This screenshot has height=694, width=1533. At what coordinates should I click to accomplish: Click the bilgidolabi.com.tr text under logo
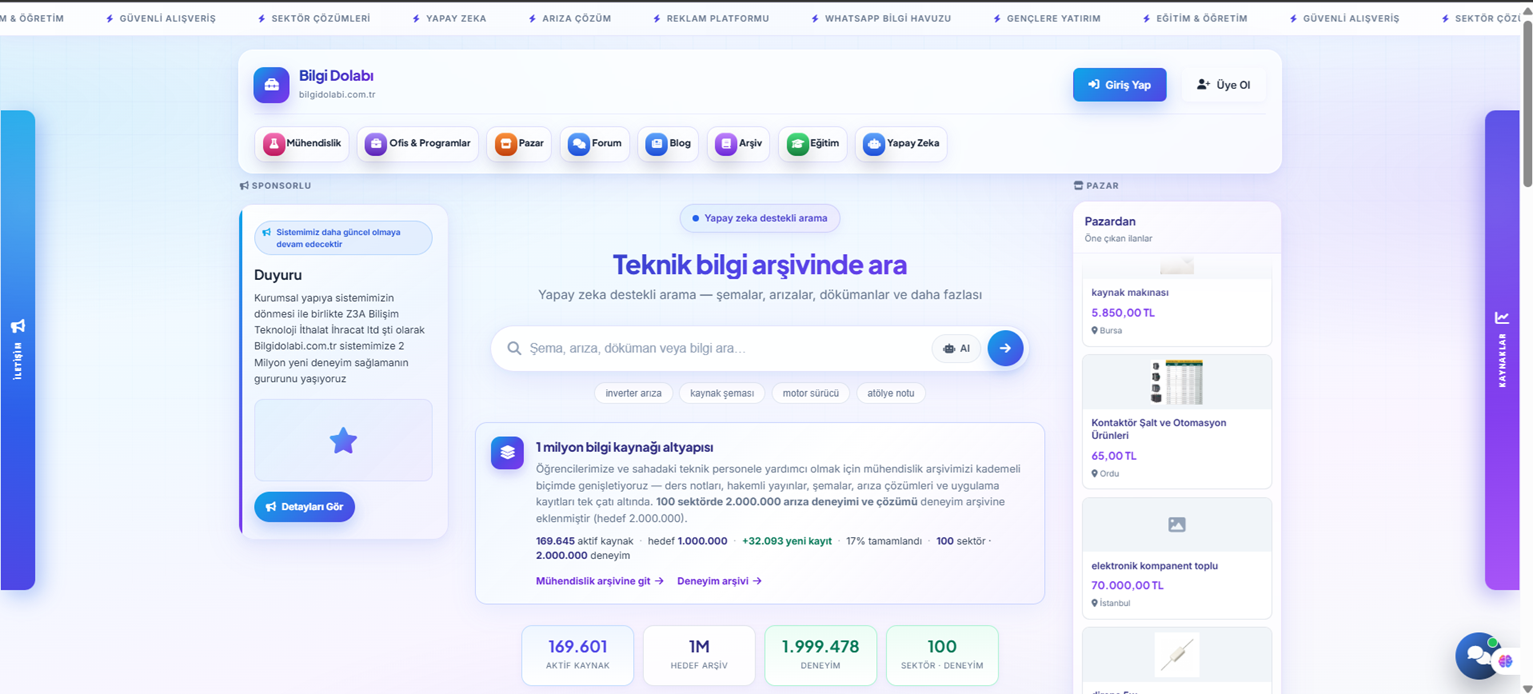337,95
